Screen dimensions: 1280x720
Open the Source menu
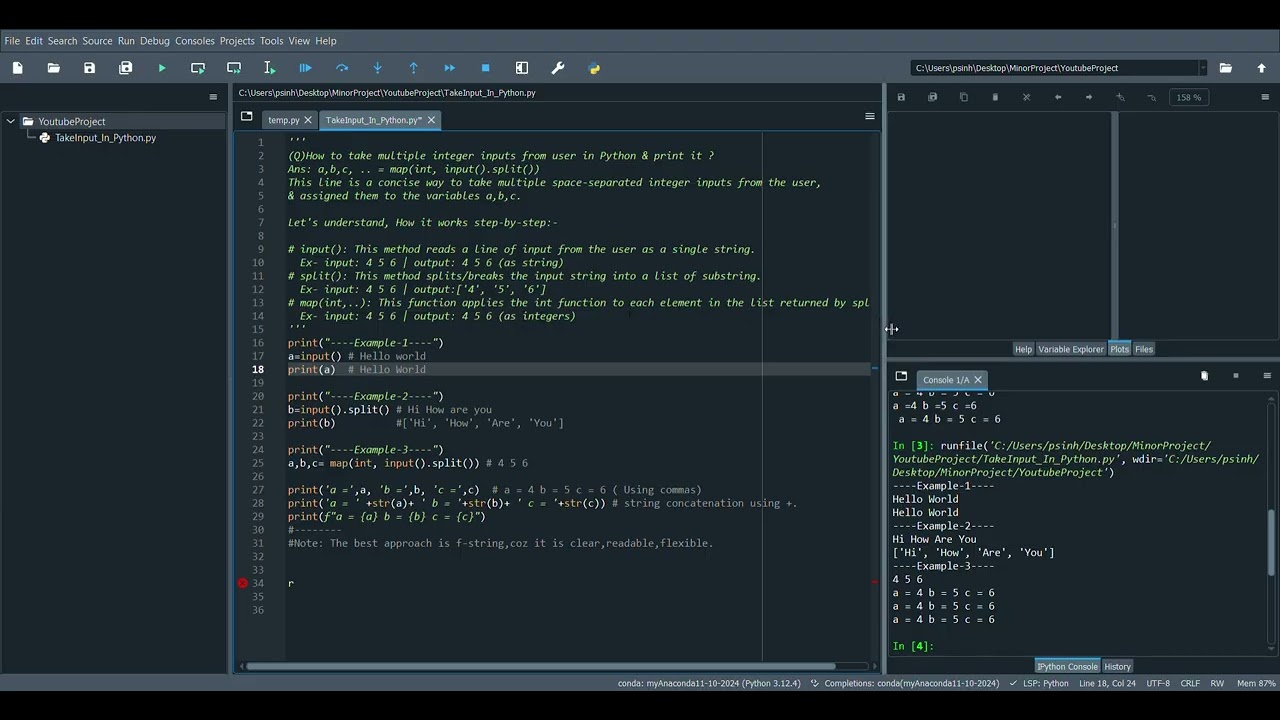[97, 41]
